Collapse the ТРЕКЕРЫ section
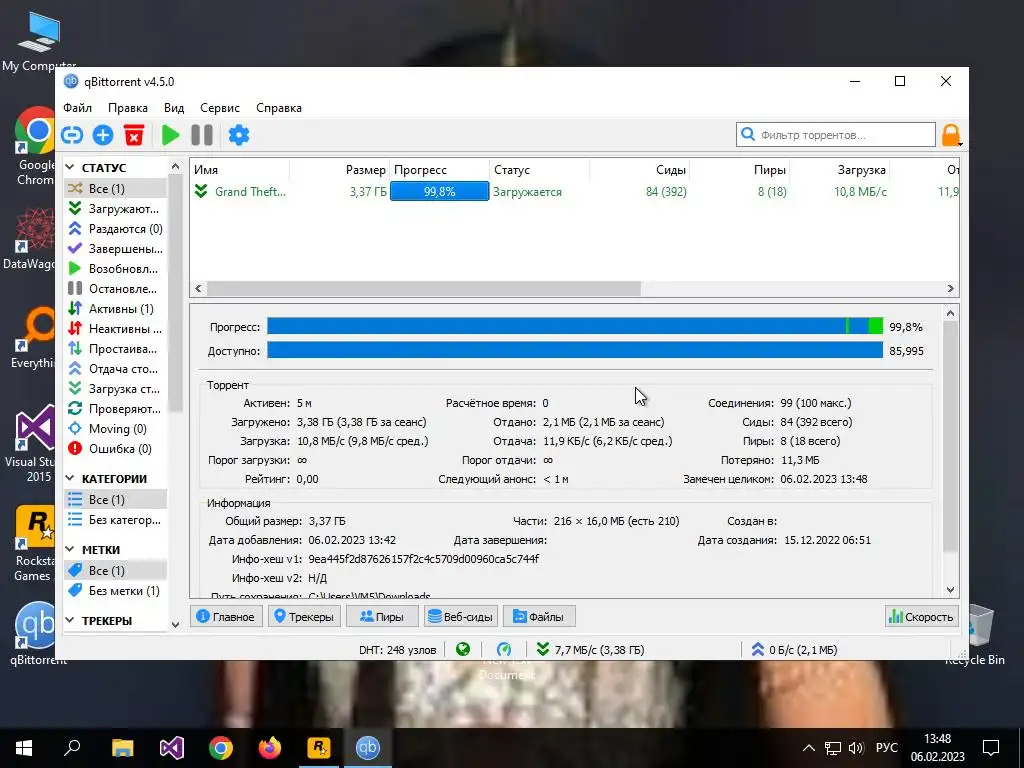This screenshot has width=1024, height=768. (70, 620)
